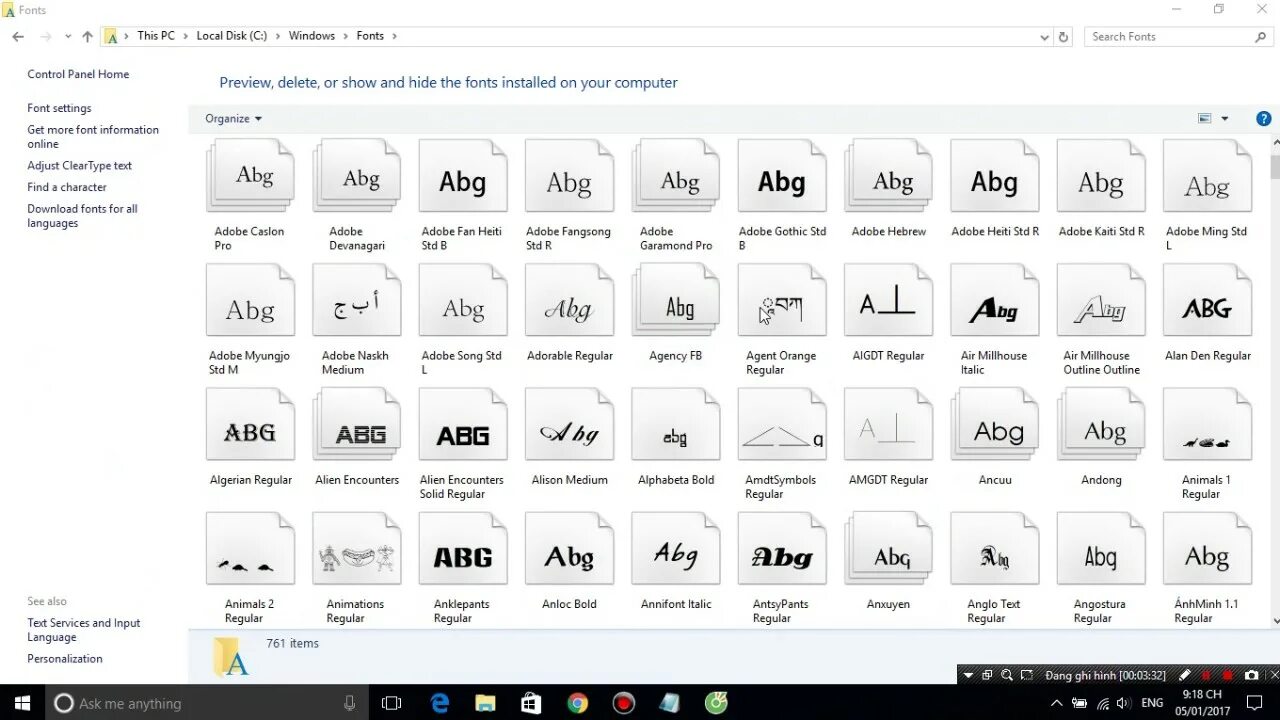Open the recorder toolbar dropdown arrow

(x=968, y=675)
